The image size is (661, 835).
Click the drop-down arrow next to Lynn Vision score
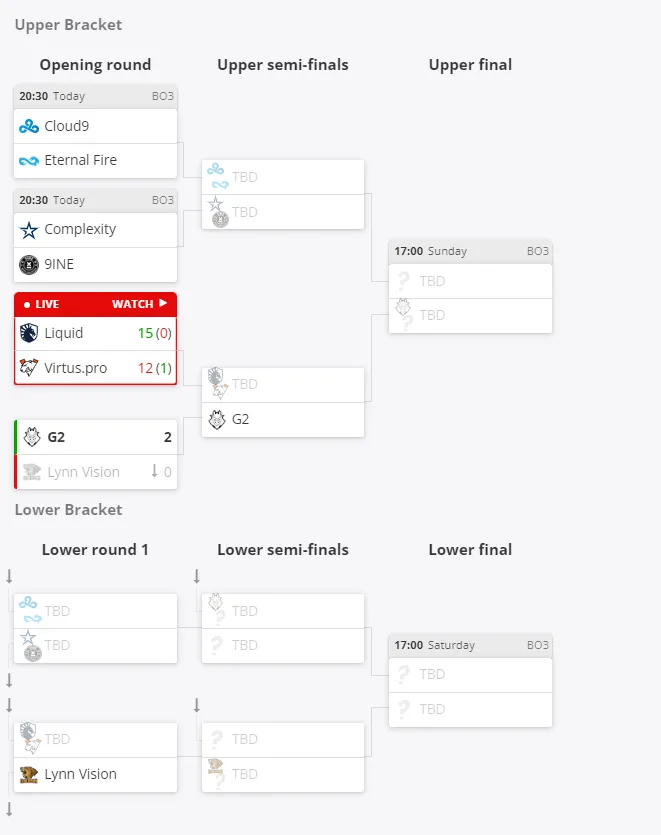pyautogui.click(x=154, y=471)
